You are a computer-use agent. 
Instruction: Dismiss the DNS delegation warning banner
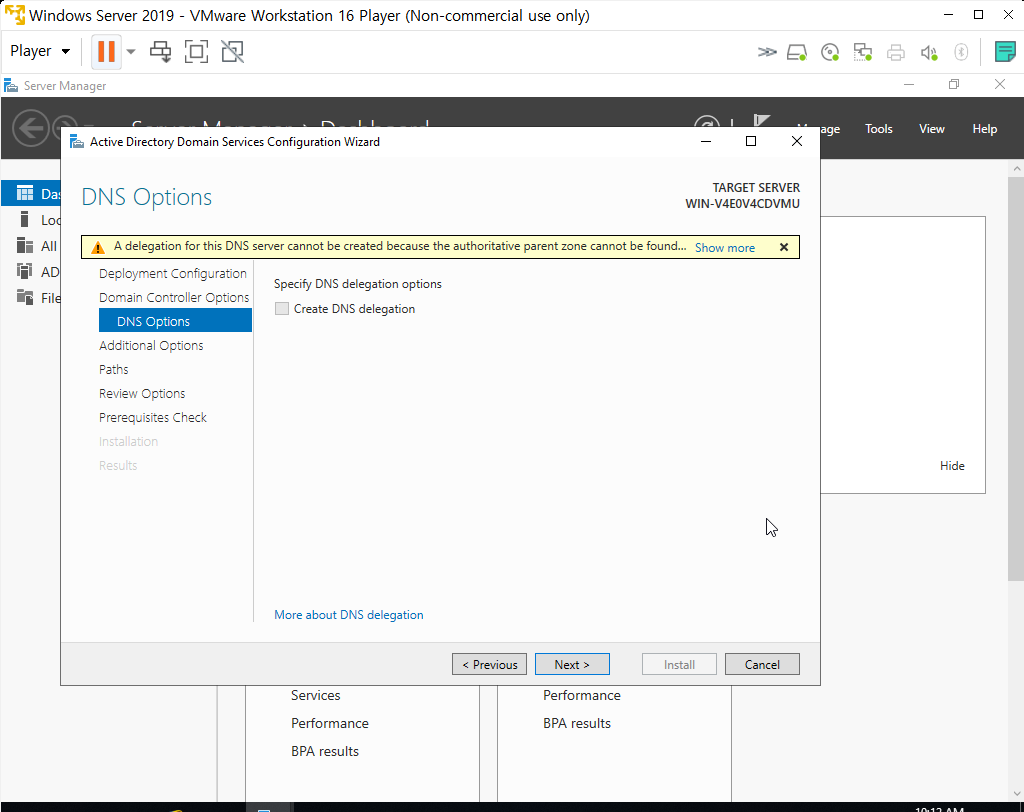click(x=784, y=247)
